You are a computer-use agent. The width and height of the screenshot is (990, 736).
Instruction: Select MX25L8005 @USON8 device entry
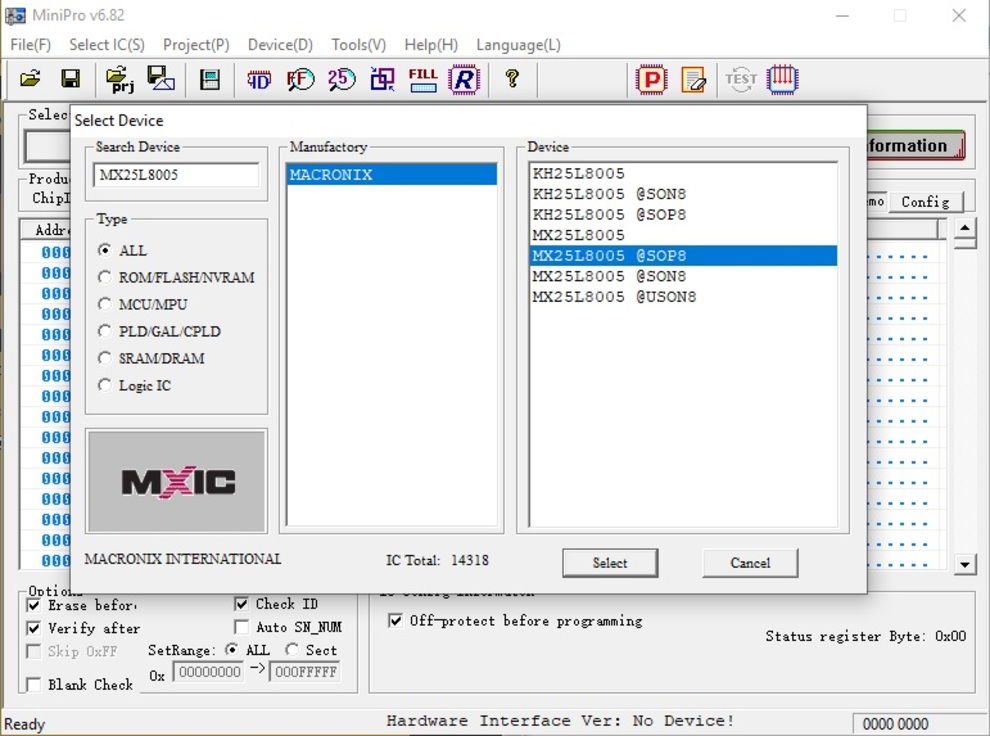point(683,297)
